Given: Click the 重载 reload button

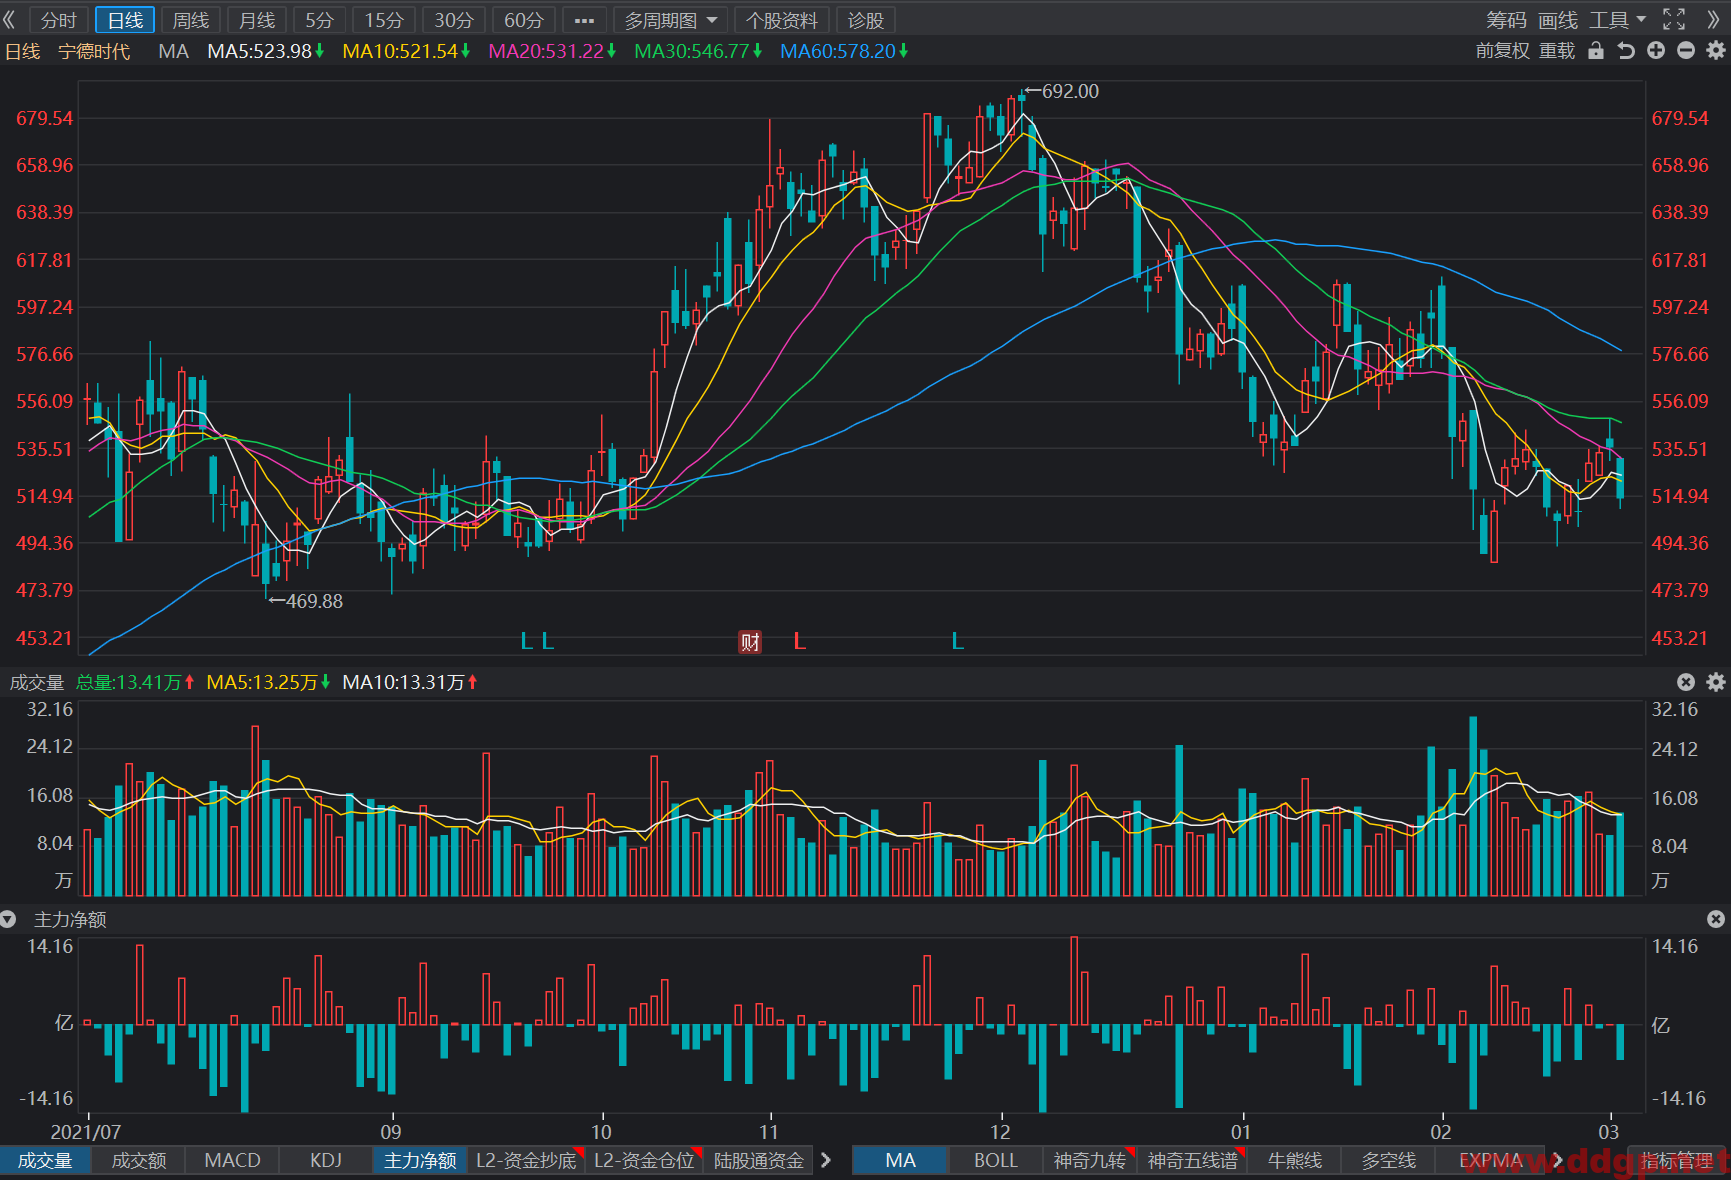Looking at the screenshot, I should click(1557, 51).
